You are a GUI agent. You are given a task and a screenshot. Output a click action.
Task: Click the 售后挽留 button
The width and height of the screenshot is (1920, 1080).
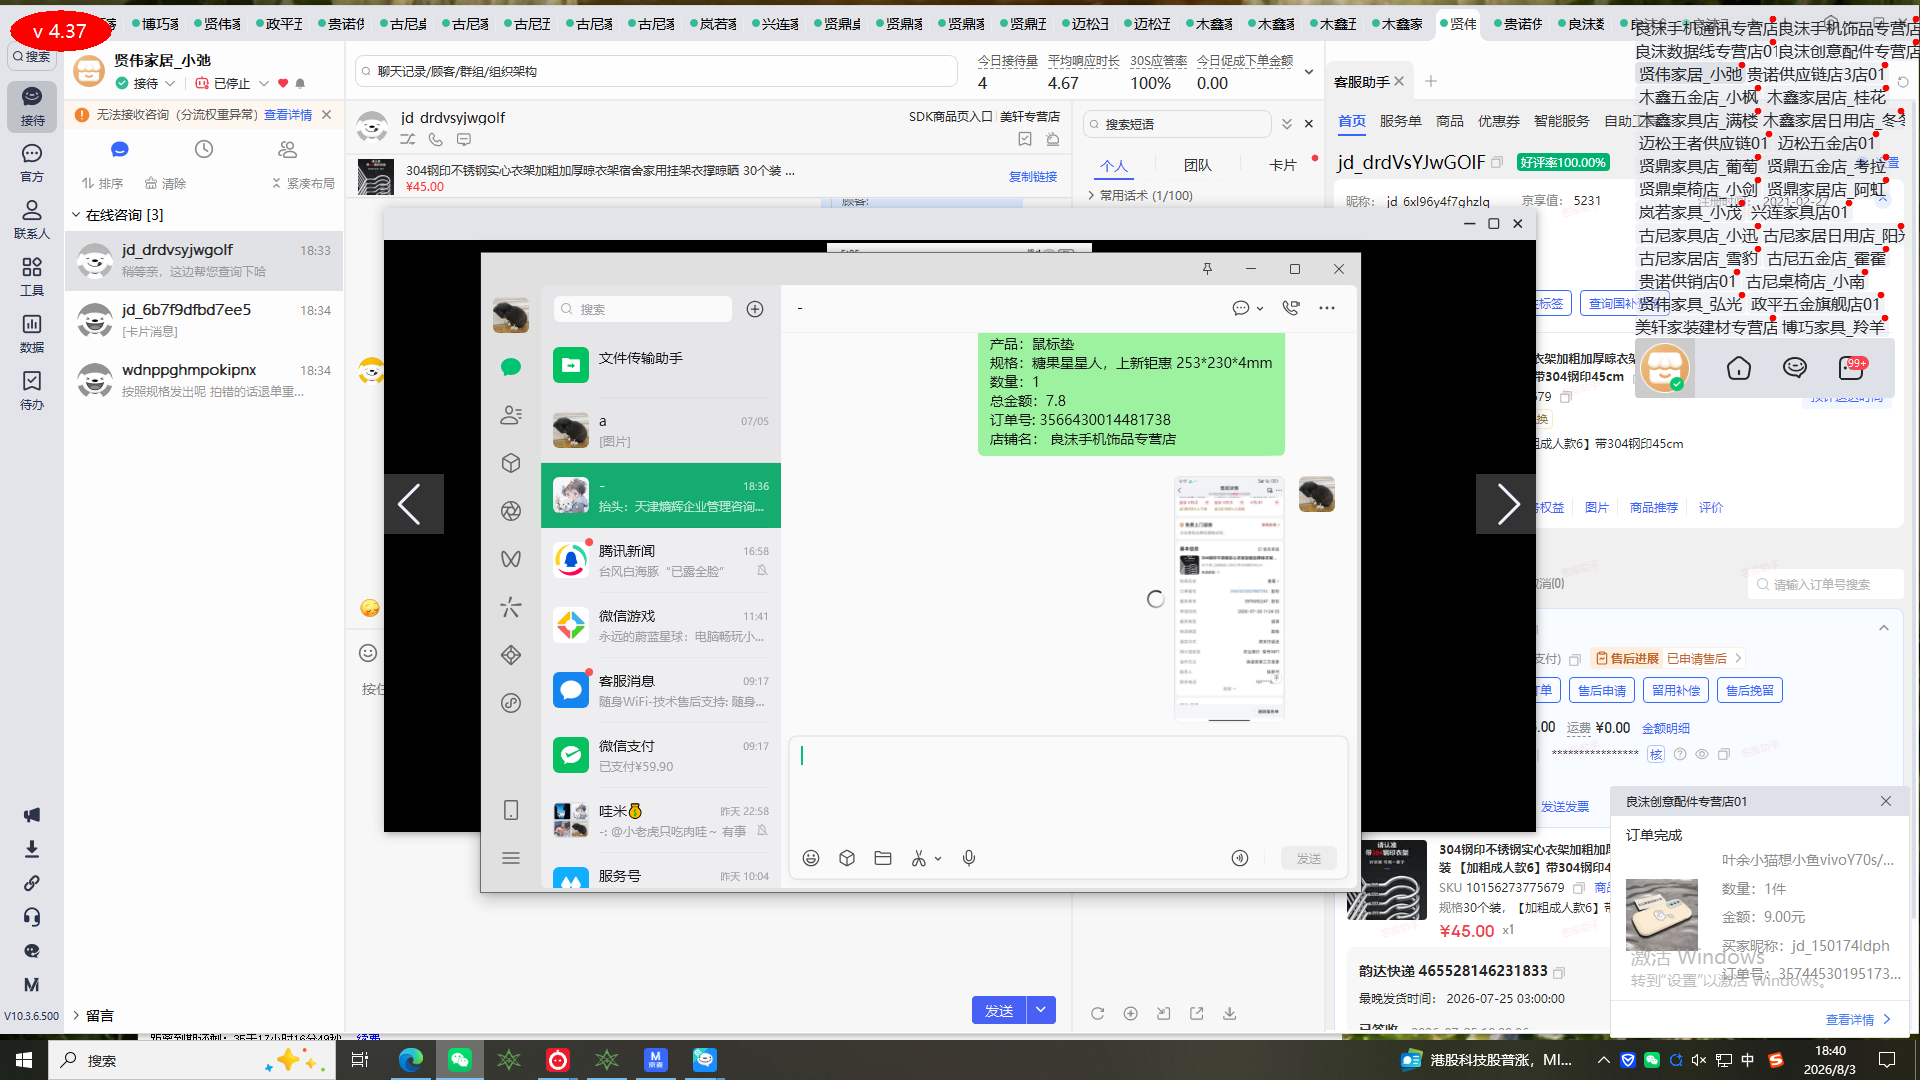click(x=1750, y=690)
